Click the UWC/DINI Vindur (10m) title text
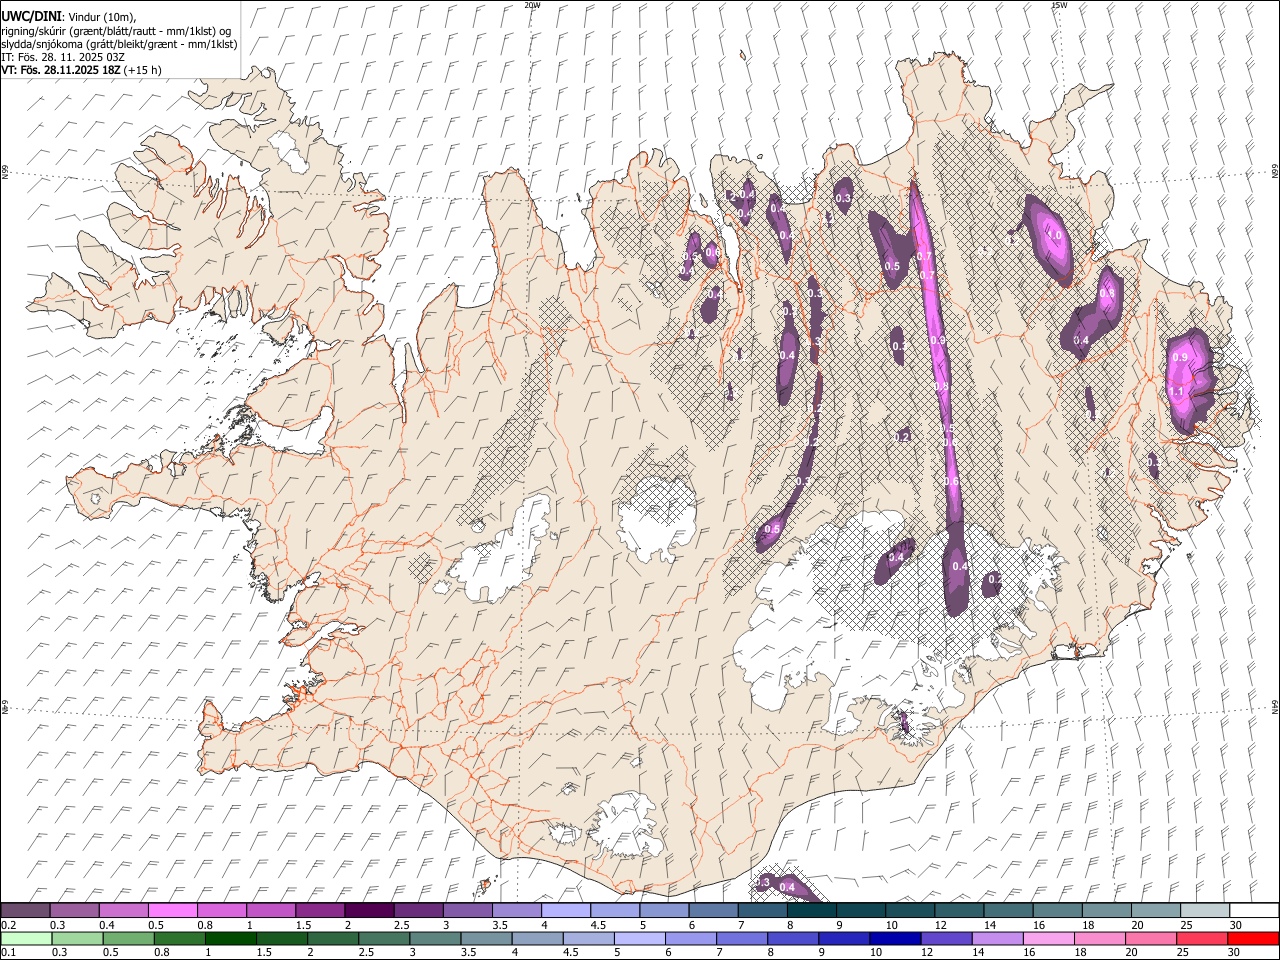Viewport: 1280px width, 960px height. coord(67,16)
